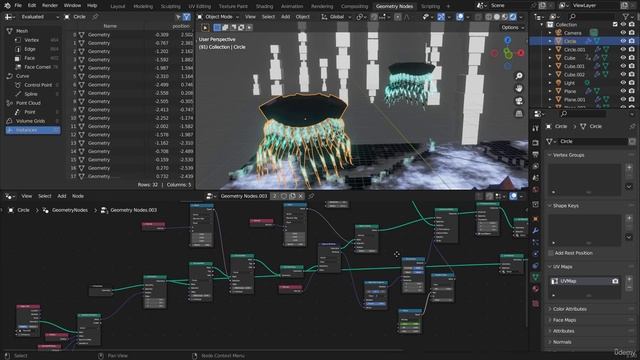640x360 pixels.
Task: Open the Render menu
Action: [x=50, y=6]
